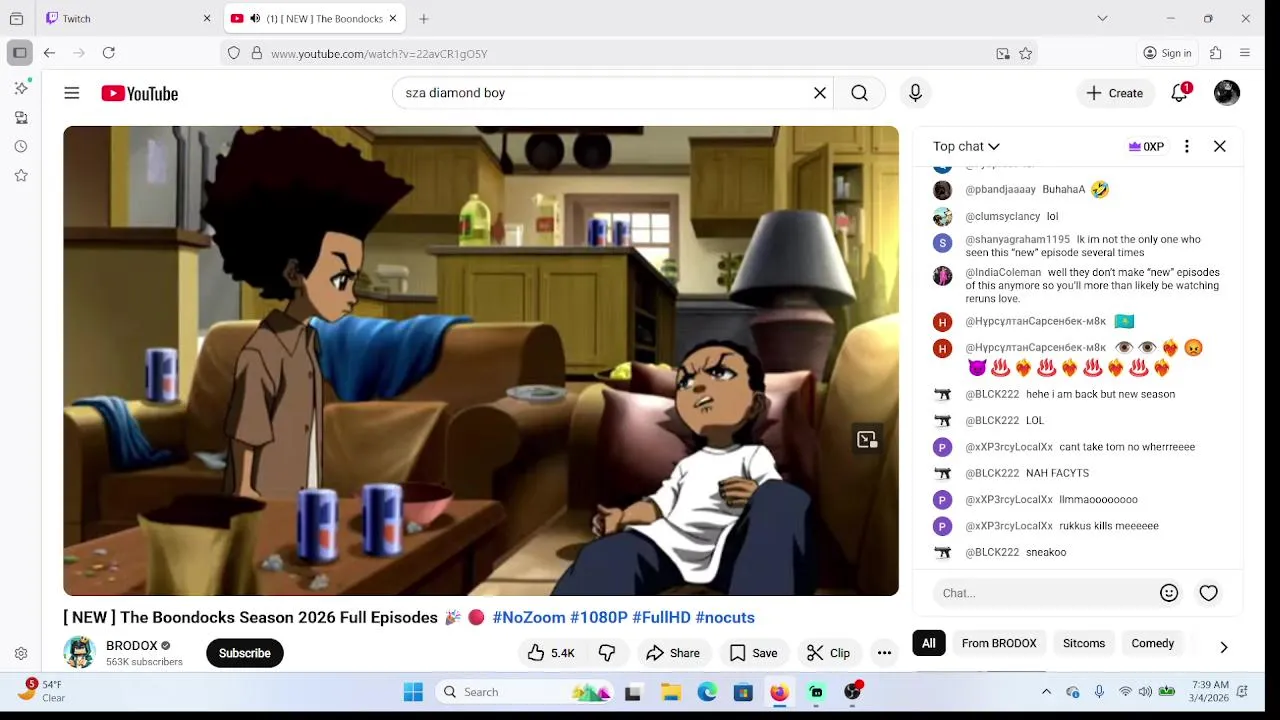Viewport: 1280px width, 720px height.
Task: Open bookmarks star sidebar icon
Action: 21,175
